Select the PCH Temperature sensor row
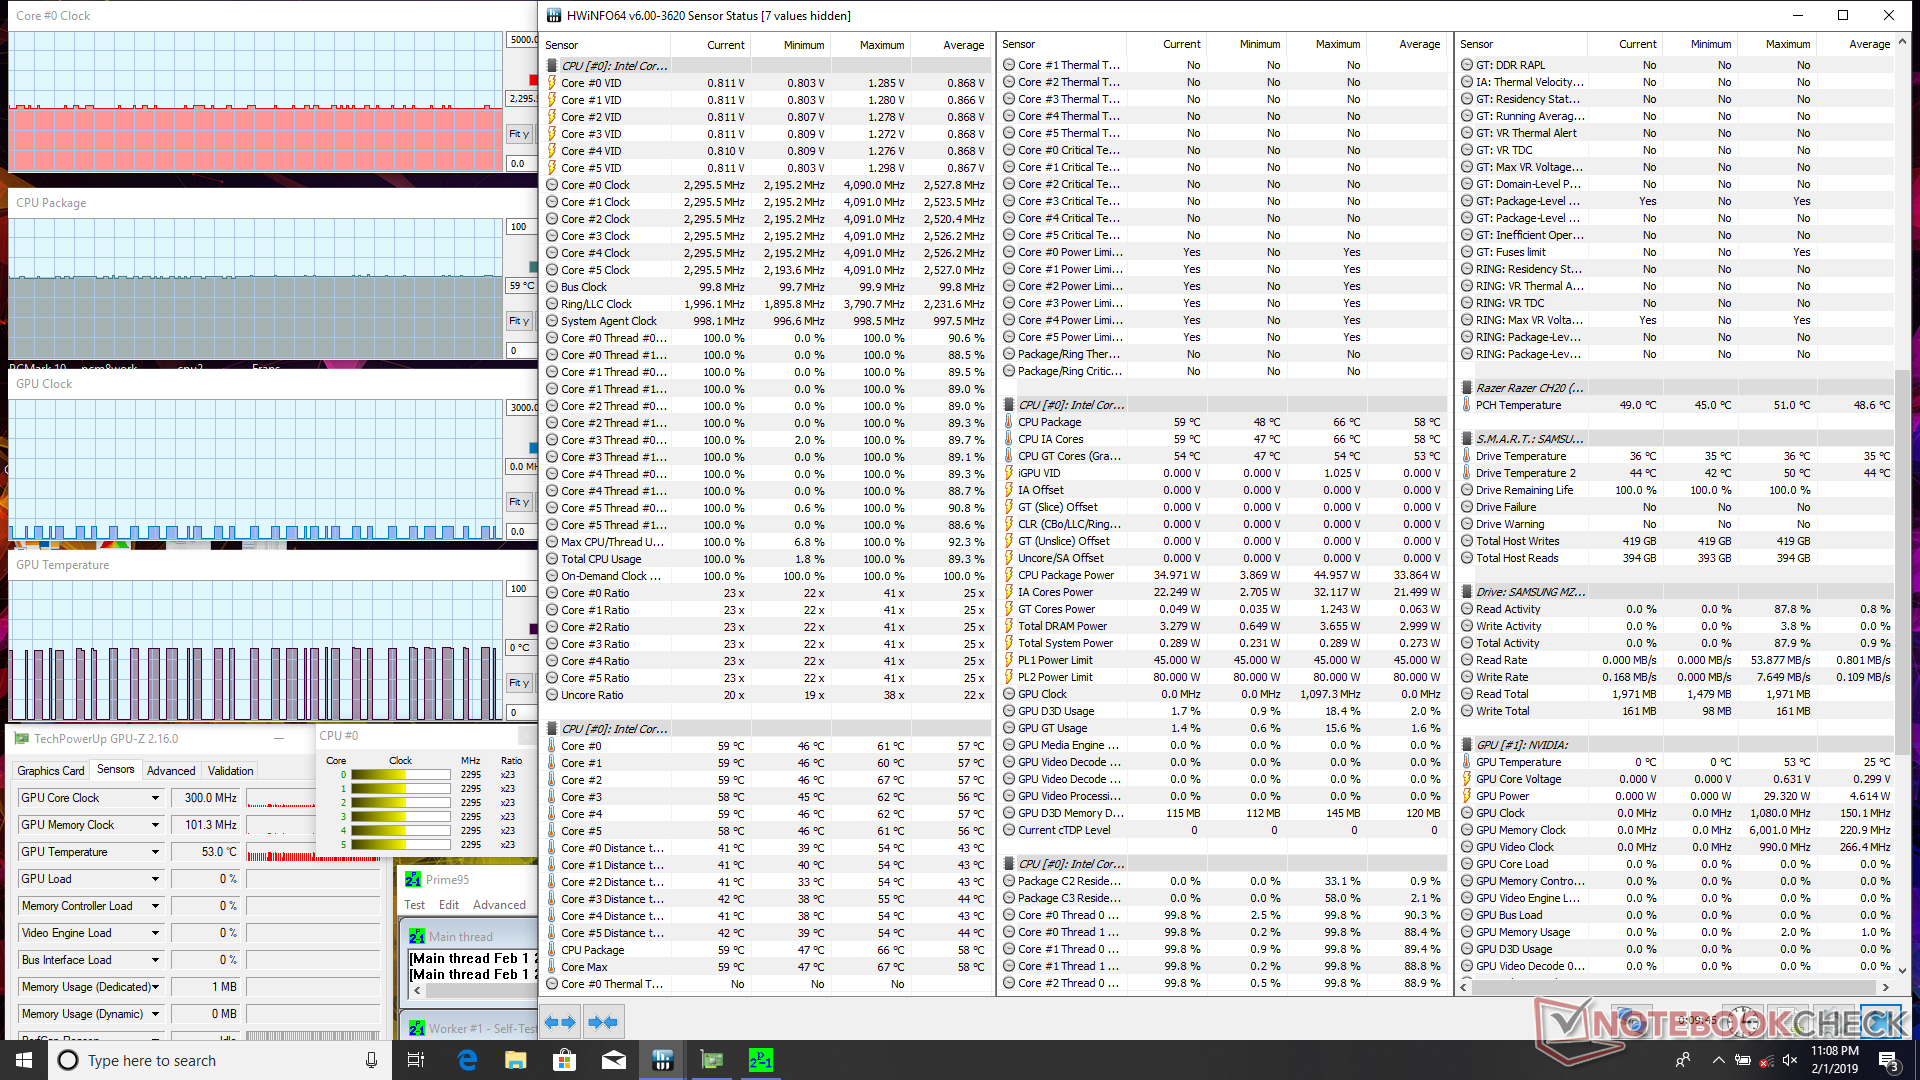 (1676, 405)
